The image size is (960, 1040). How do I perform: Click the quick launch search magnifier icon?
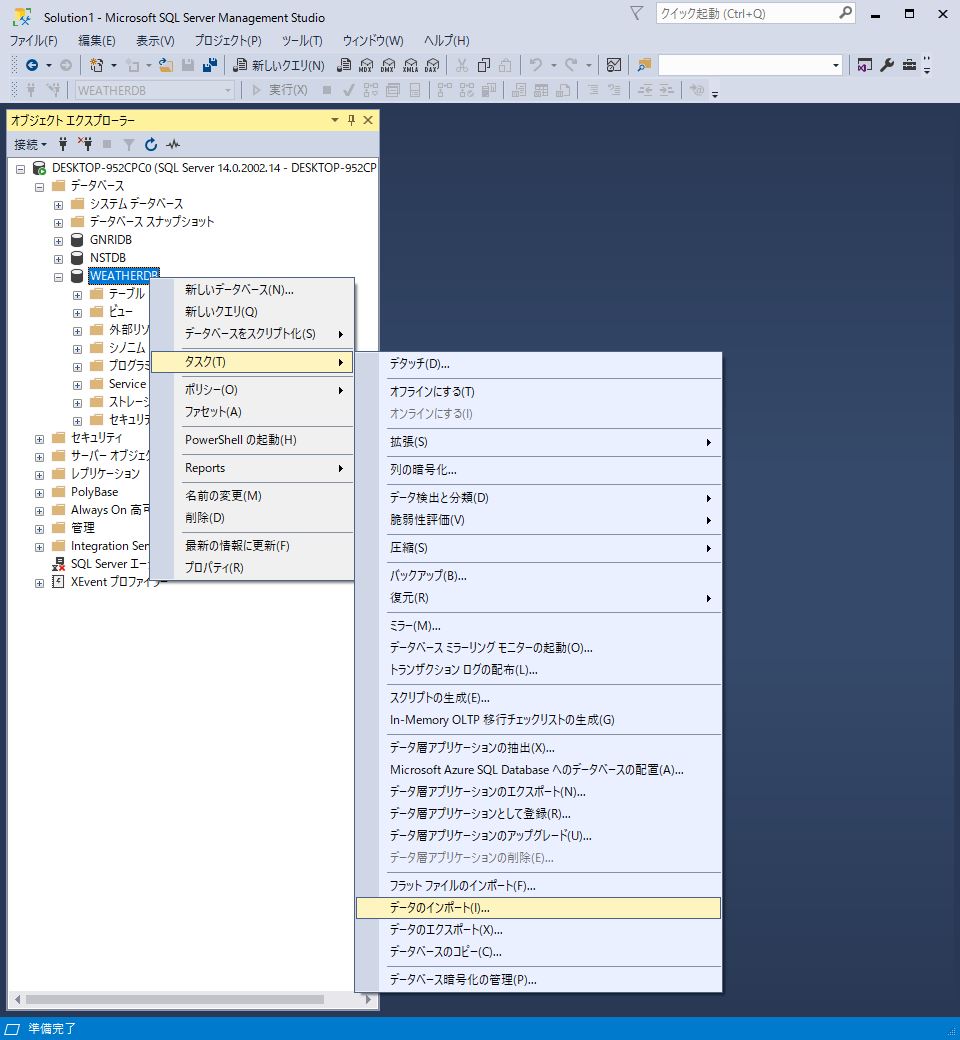845,13
